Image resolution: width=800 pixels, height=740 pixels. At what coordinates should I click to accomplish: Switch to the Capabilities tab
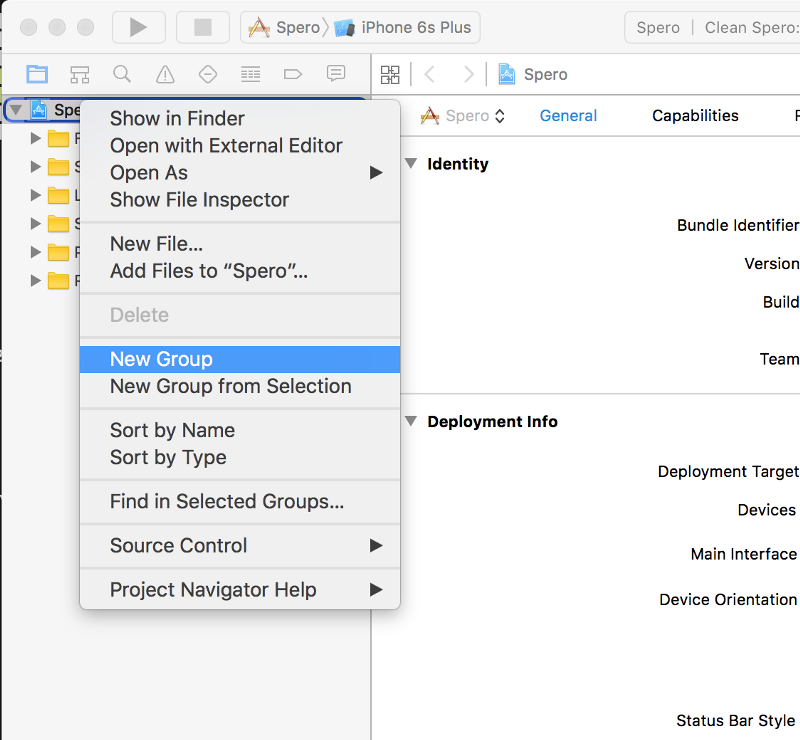695,116
